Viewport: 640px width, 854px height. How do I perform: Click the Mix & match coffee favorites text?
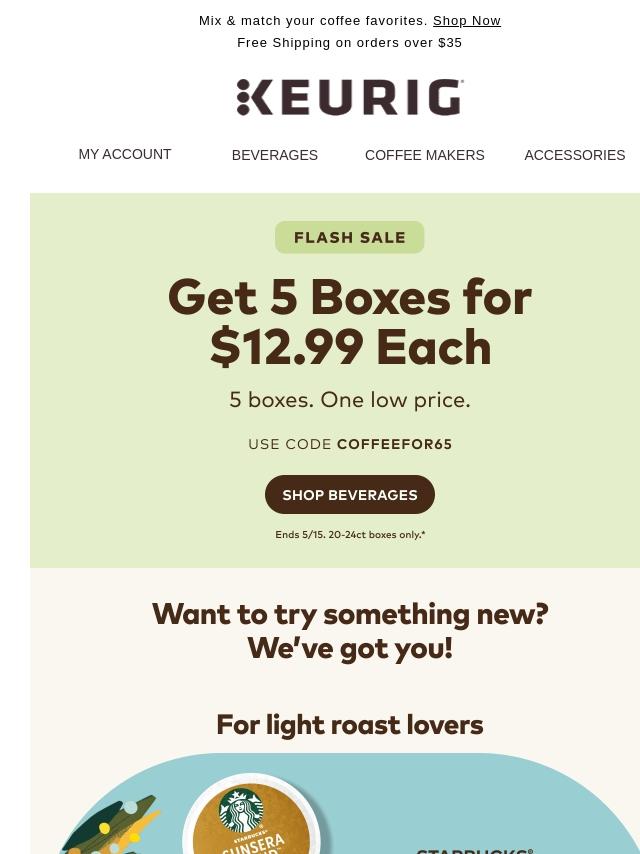313,21
